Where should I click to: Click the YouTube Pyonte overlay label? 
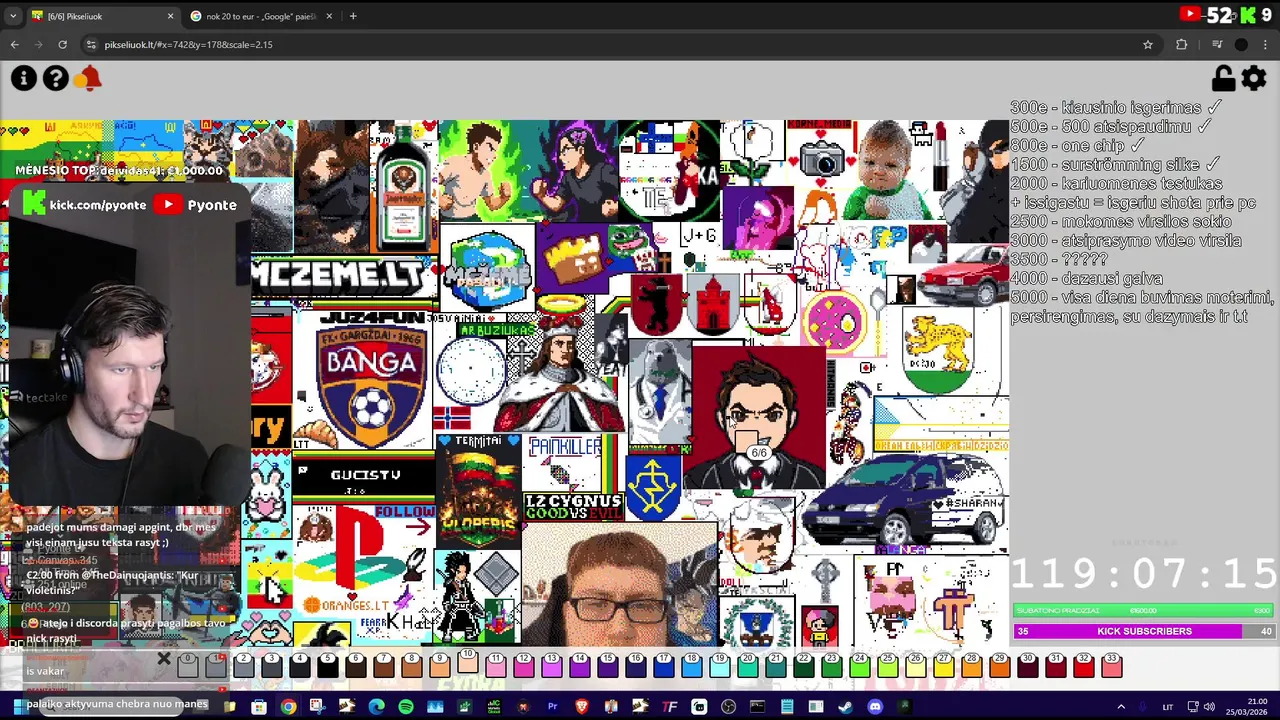click(x=197, y=205)
